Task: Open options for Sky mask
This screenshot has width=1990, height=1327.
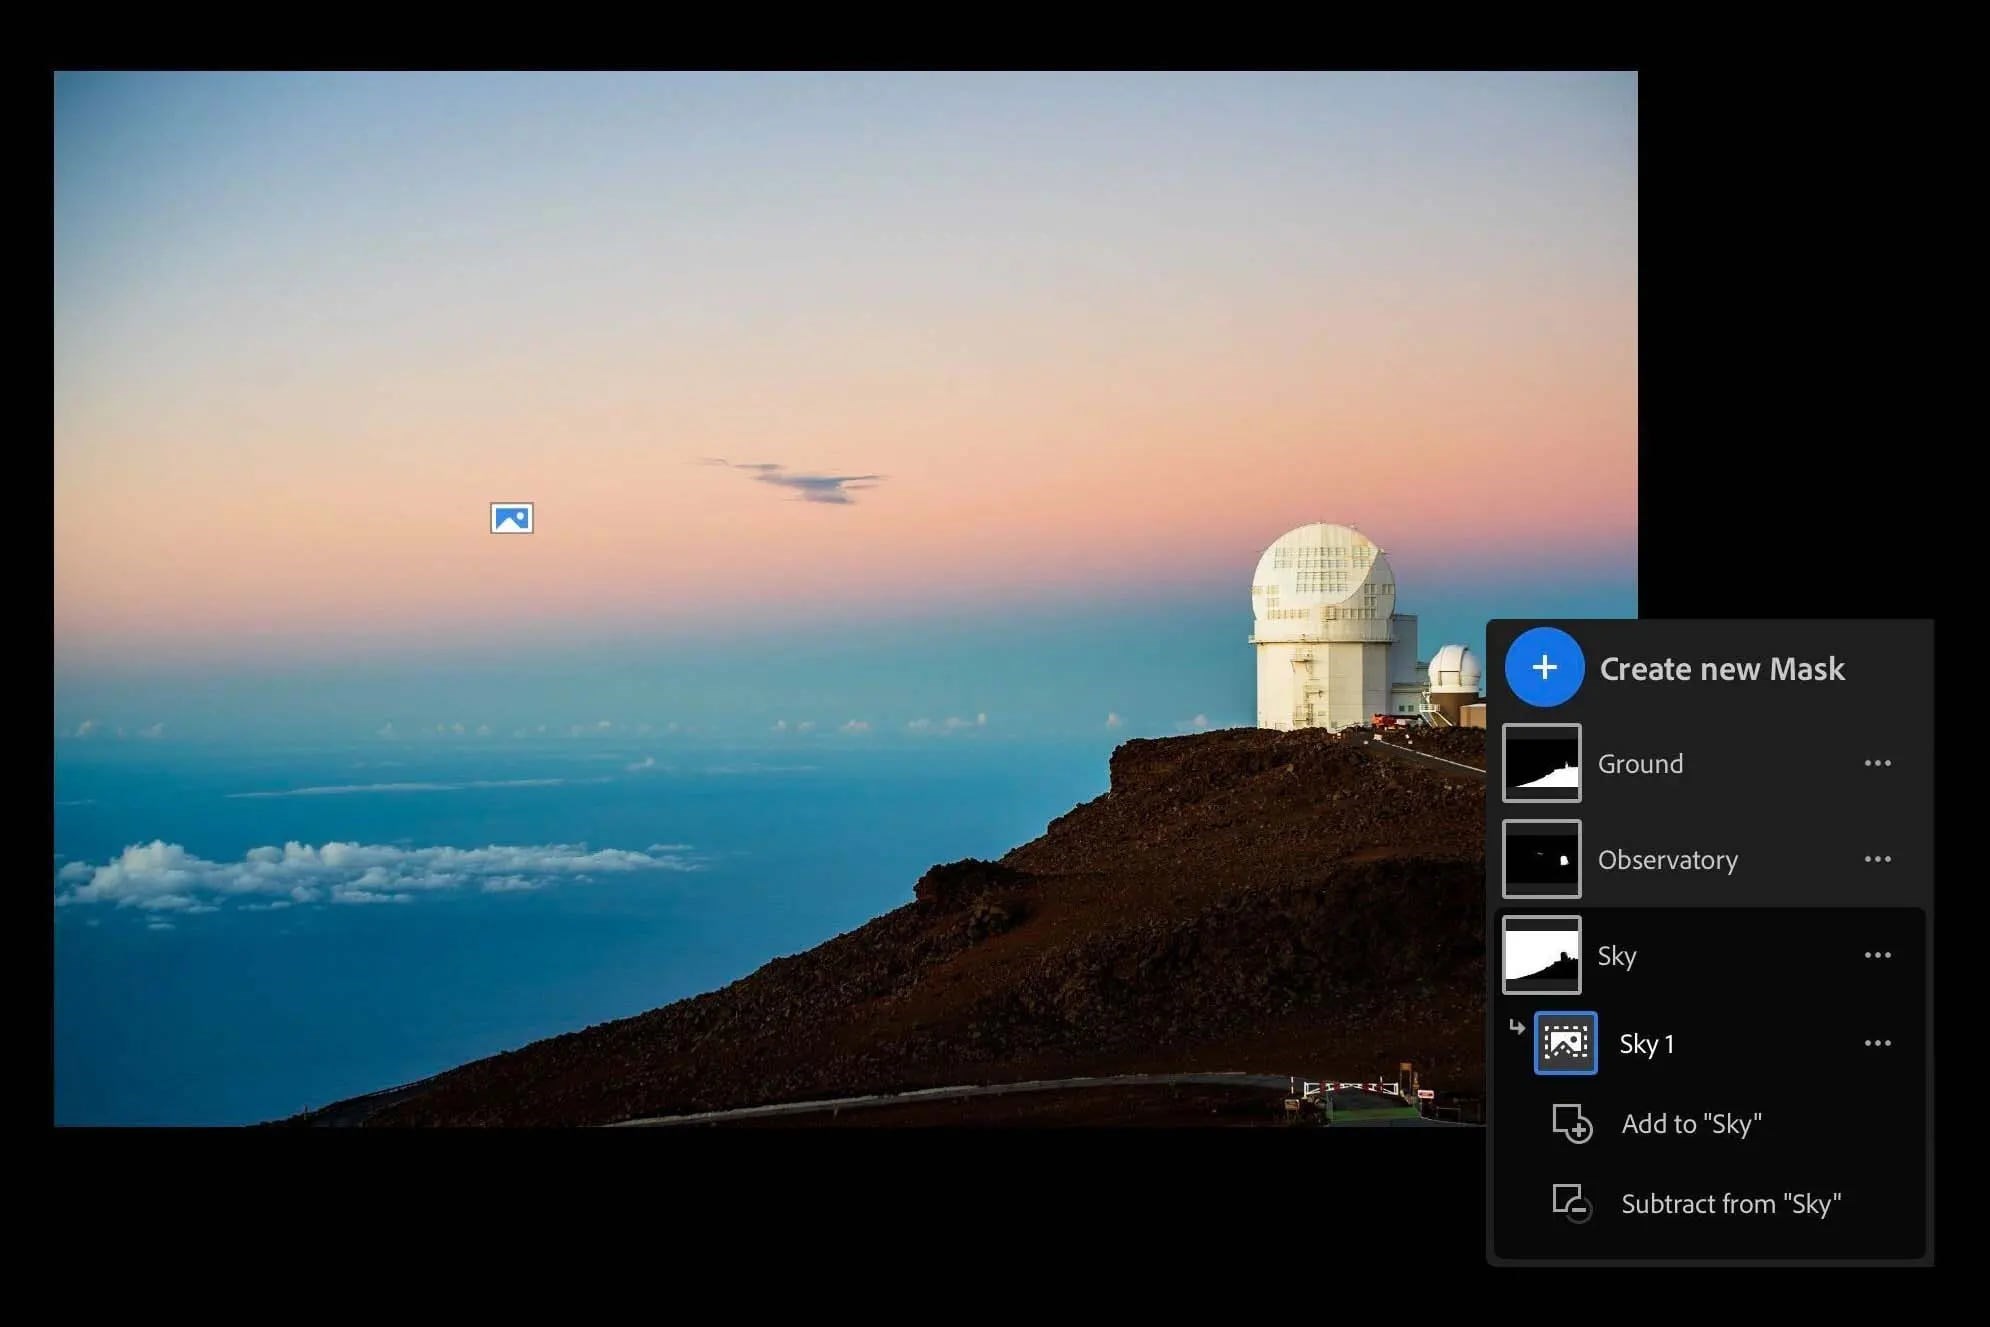Action: tap(1877, 955)
